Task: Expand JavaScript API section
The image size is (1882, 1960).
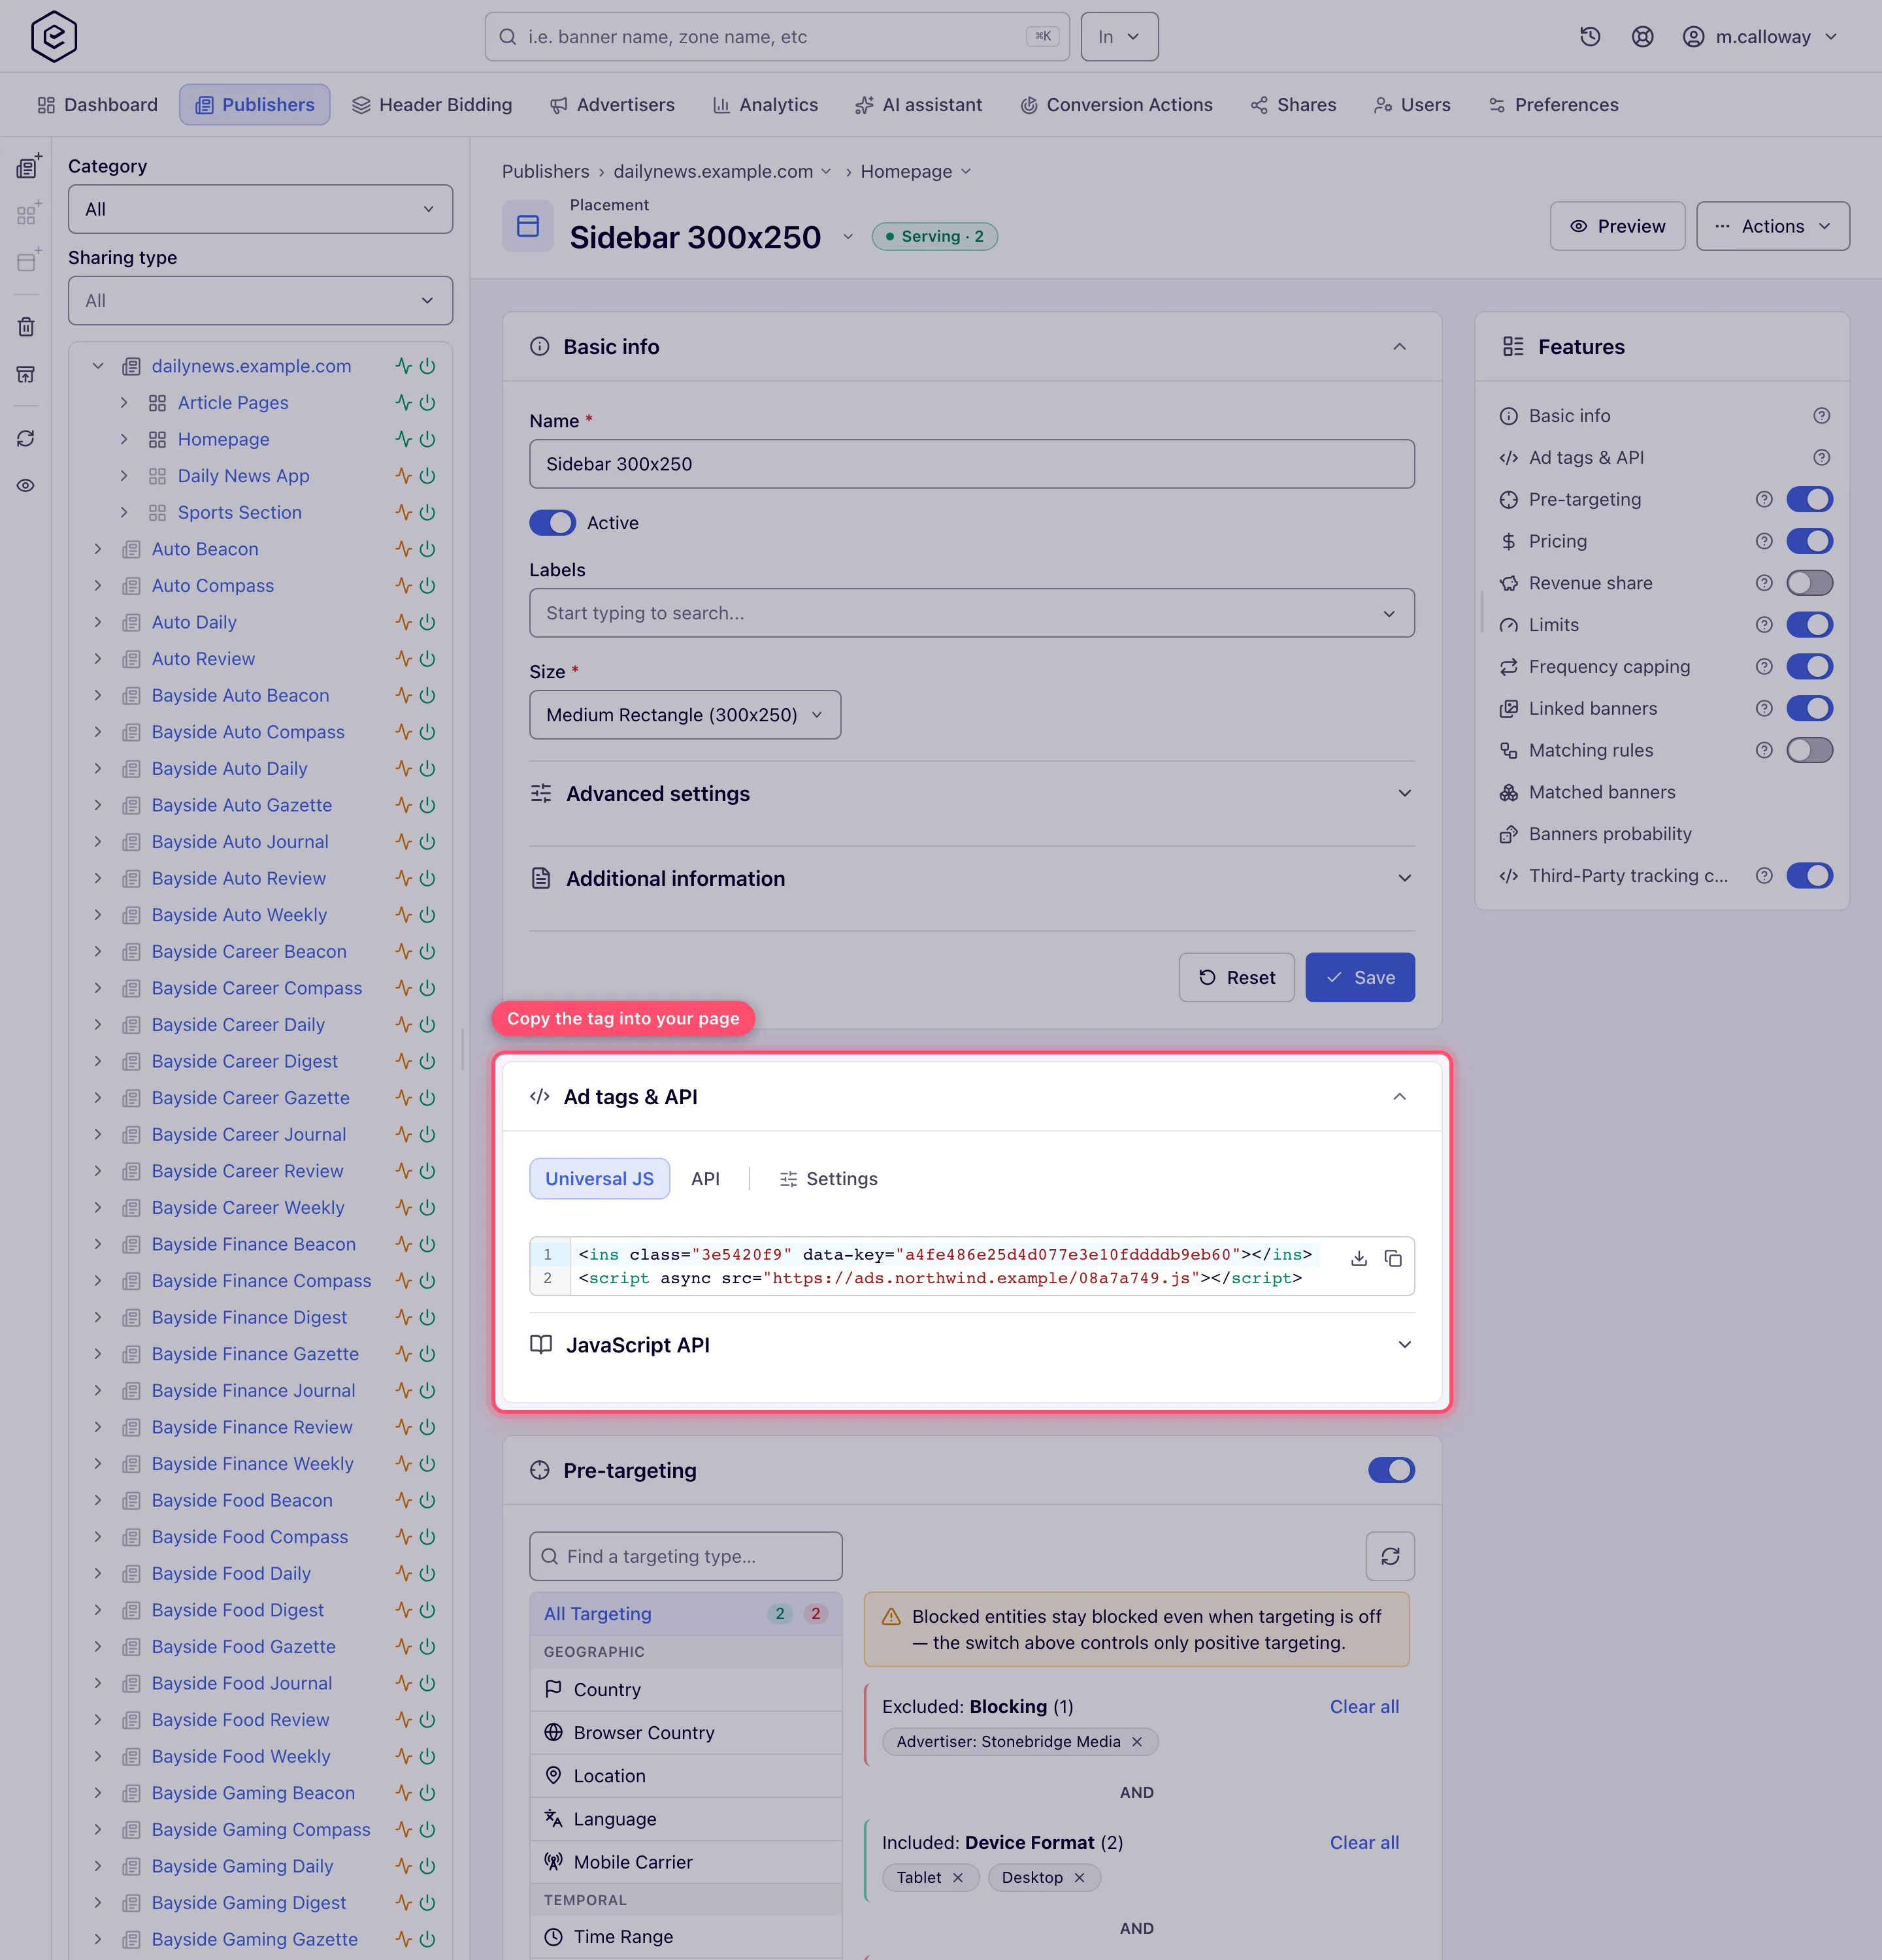Action: [x=971, y=1345]
